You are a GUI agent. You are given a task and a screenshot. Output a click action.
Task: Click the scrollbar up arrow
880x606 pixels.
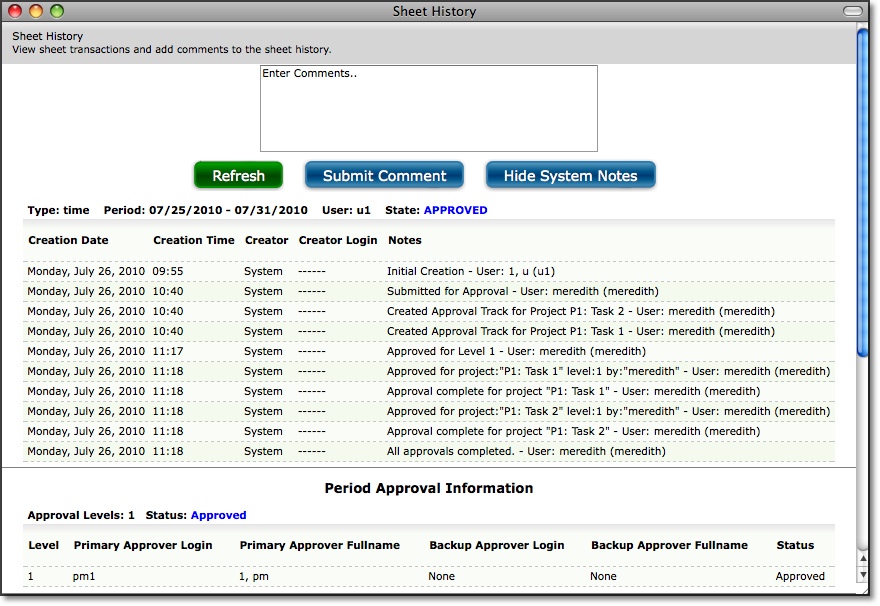click(x=863, y=558)
